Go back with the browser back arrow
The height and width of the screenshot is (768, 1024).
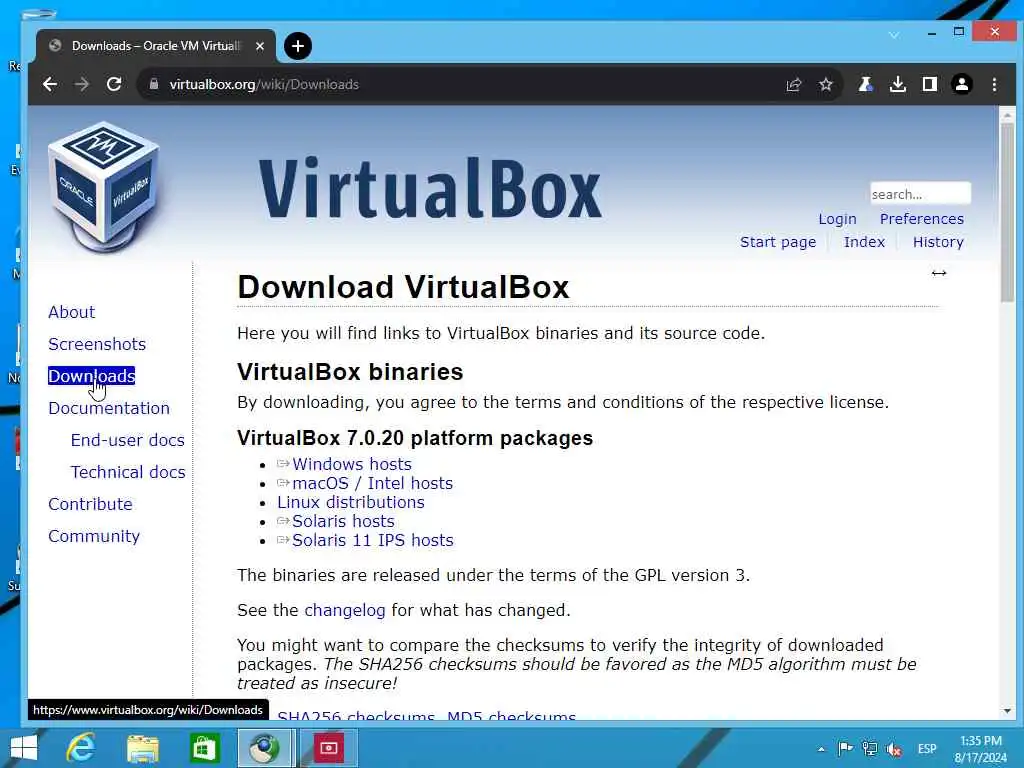click(50, 84)
